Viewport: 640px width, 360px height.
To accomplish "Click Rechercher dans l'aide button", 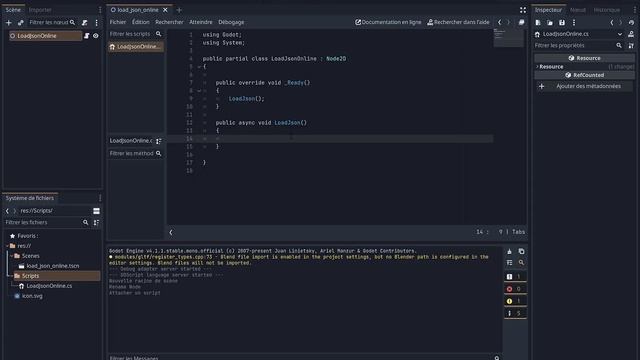I will pyautogui.click(x=458, y=22).
